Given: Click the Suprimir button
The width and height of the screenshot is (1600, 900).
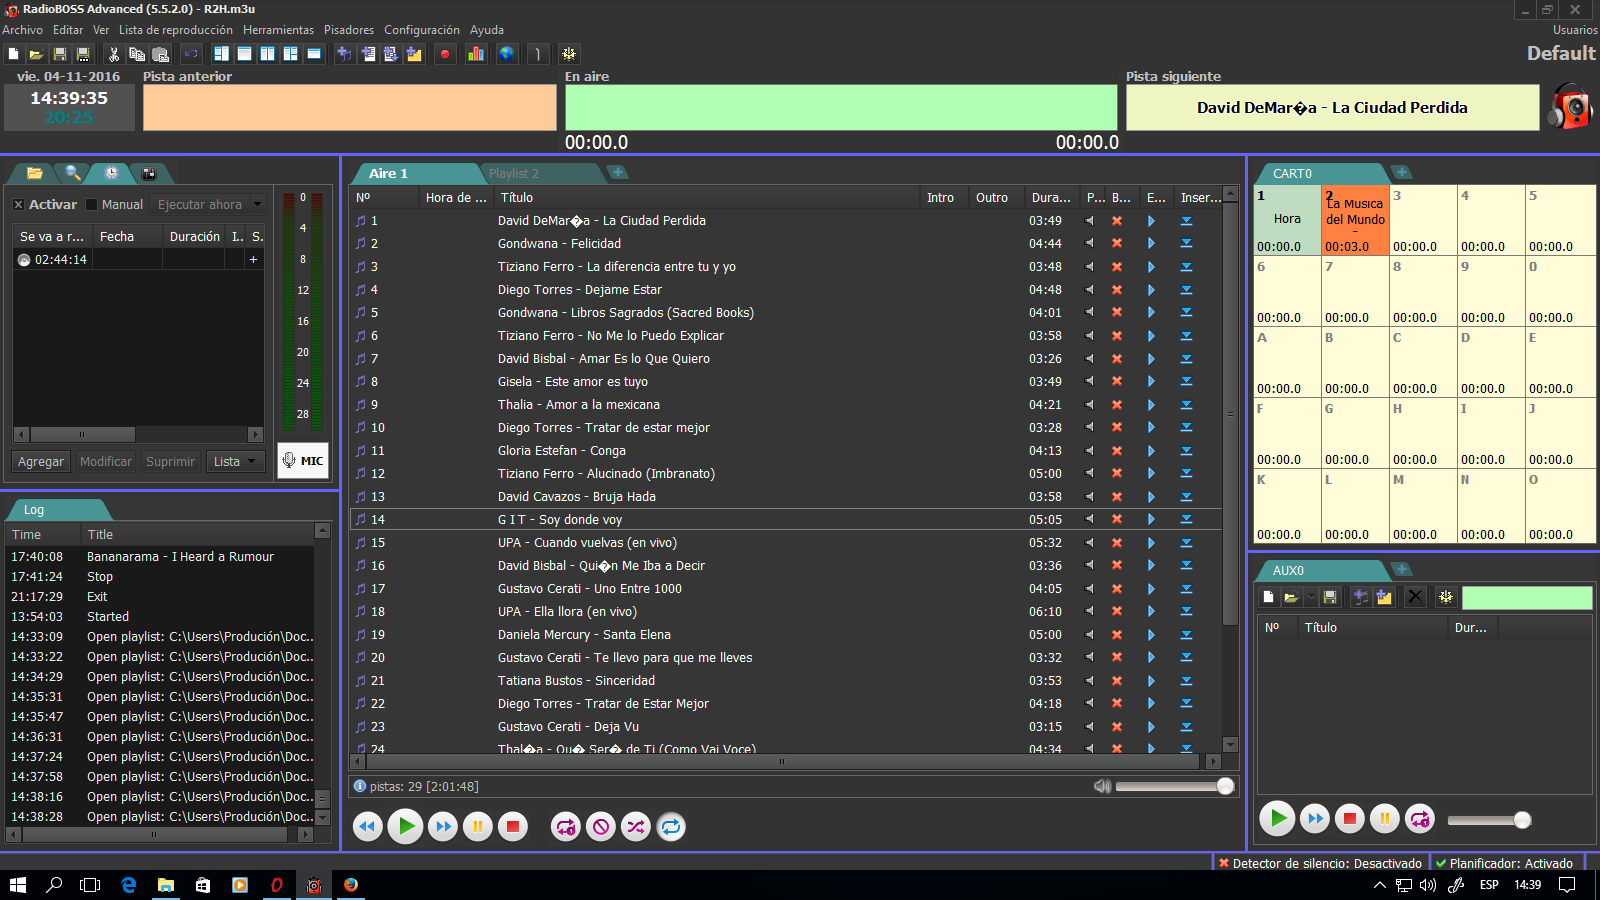Looking at the screenshot, I should (x=170, y=461).
